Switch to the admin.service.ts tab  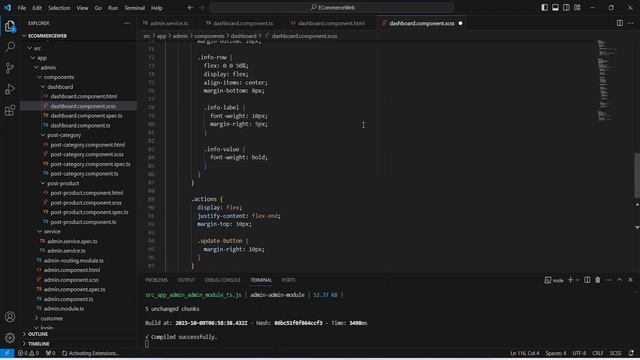(x=169, y=23)
